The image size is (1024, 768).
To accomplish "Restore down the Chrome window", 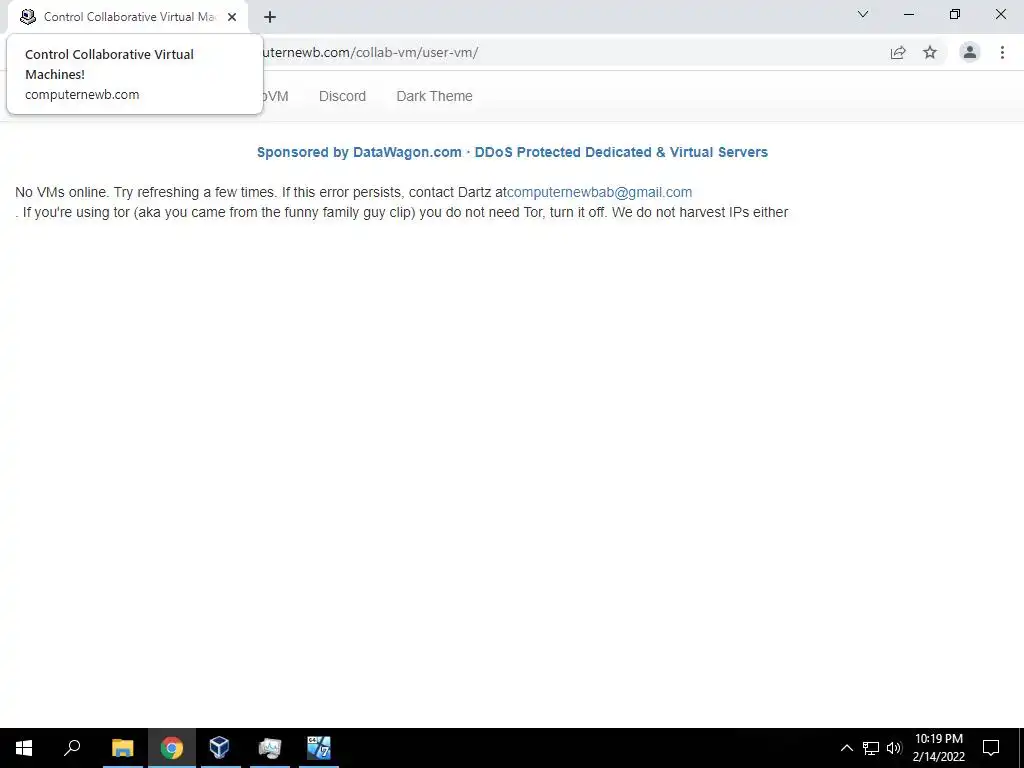I will click(x=955, y=14).
